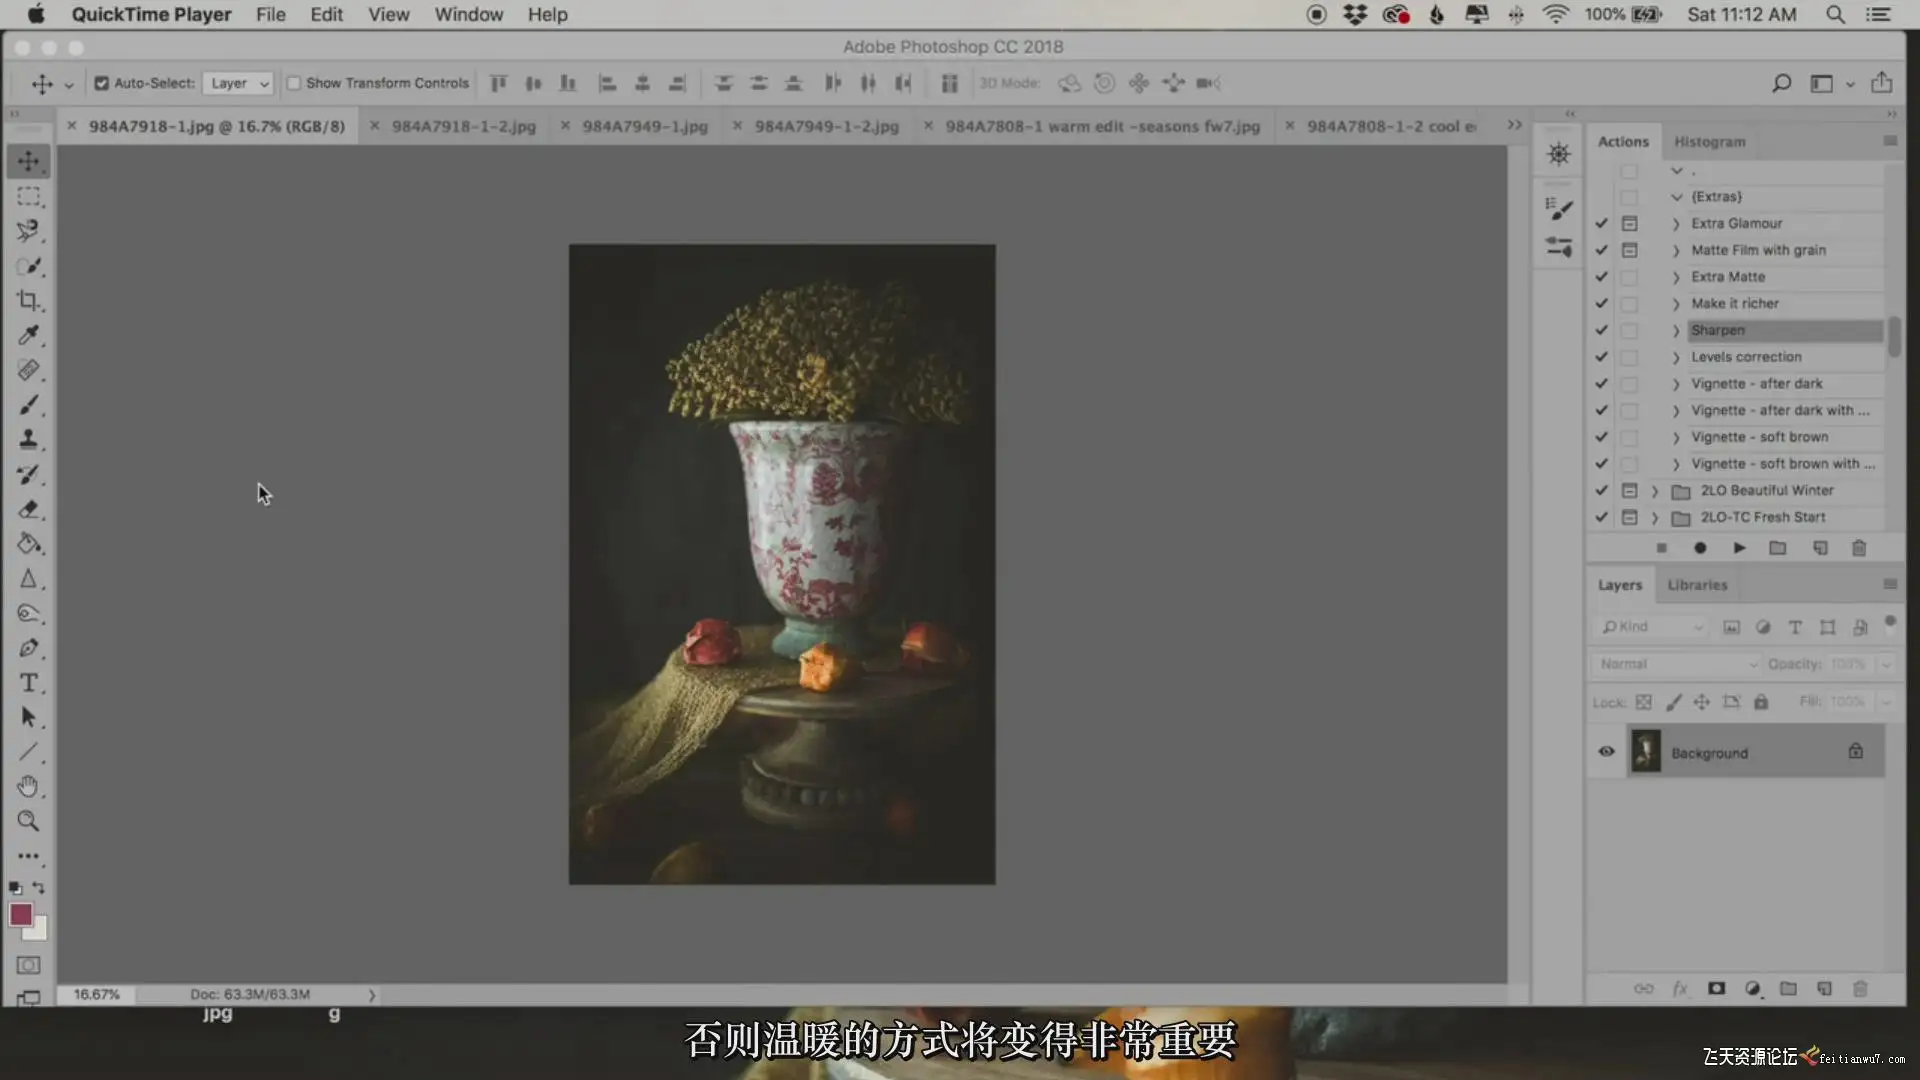Click the Play action button
Image resolution: width=1920 pixels, height=1080 pixels.
(x=1739, y=548)
